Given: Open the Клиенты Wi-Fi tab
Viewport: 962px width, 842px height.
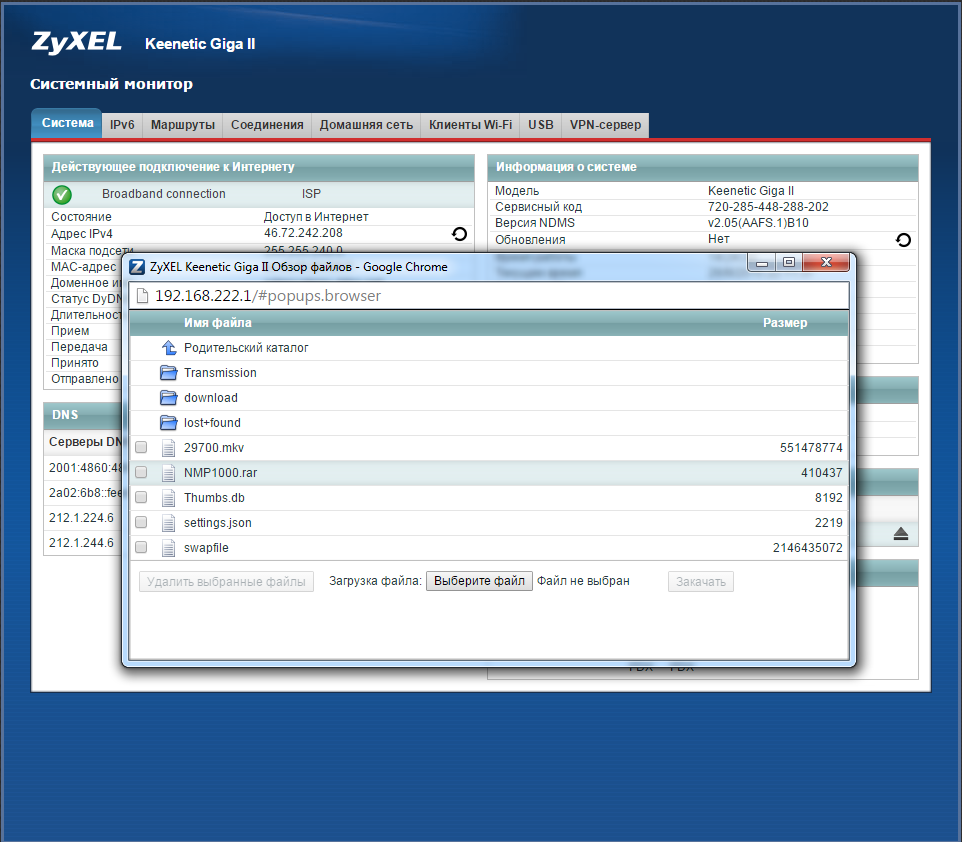Looking at the screenshot, I should [x=470, y=125].
